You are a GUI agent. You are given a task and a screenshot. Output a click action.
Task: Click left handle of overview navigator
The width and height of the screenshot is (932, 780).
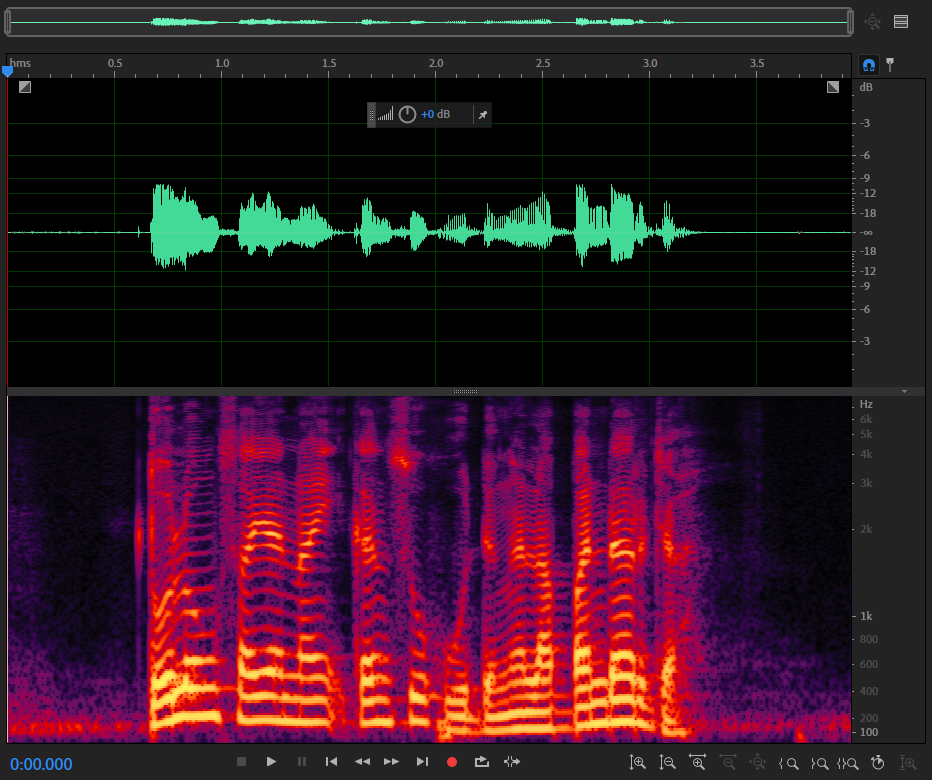click(x=7, y=22)
